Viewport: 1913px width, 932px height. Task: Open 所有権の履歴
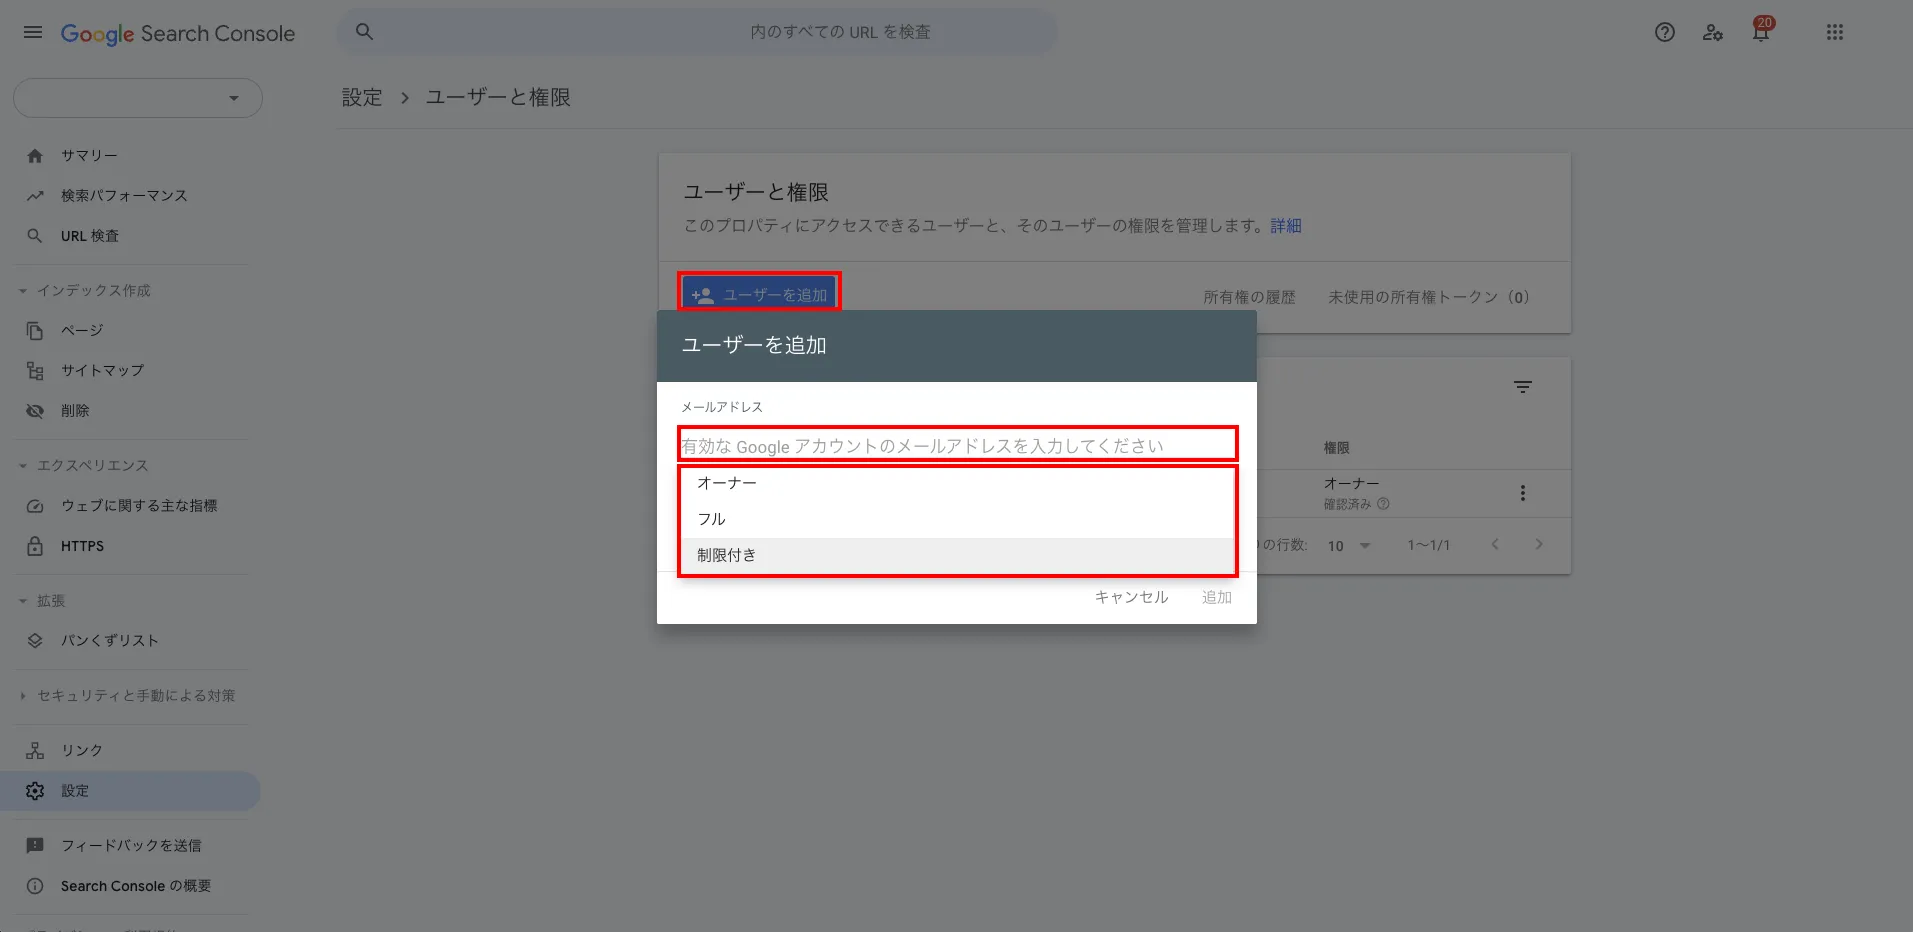pyautogui.click(x=1249, y=297)
